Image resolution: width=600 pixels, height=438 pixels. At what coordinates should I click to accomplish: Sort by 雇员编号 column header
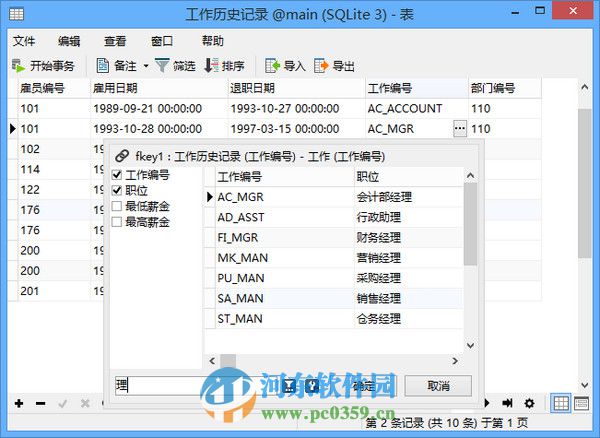coord(54,88)
